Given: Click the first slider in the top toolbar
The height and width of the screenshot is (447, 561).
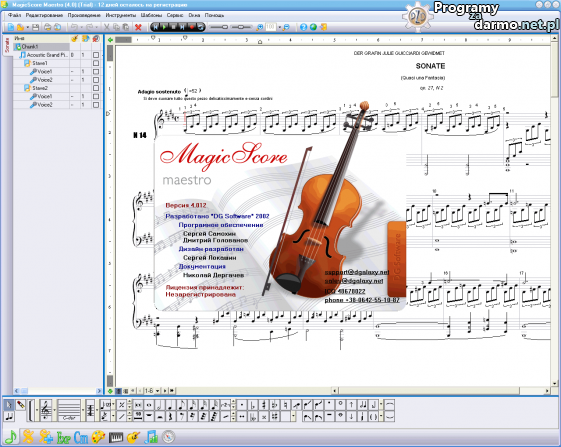Looking at the screenshot, I should point(219,27).
